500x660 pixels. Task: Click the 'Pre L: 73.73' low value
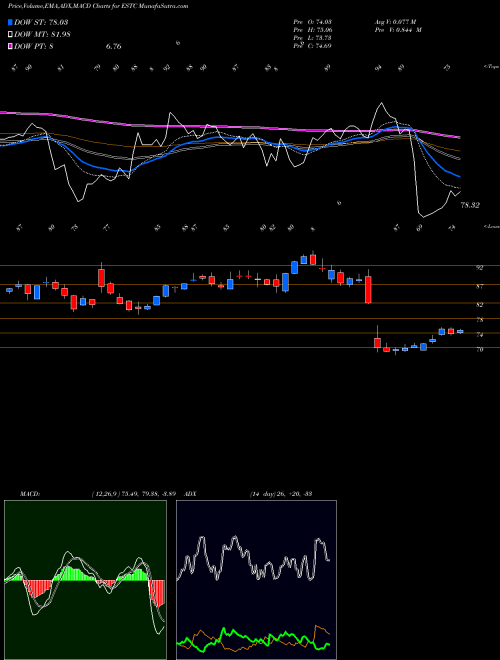tap(312, 37)
